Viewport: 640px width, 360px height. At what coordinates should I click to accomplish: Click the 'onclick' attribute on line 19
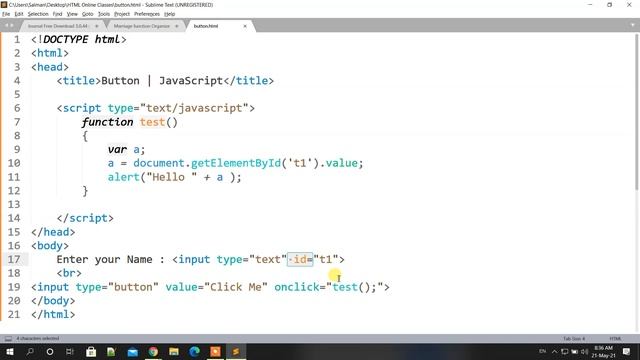point(297,287)
